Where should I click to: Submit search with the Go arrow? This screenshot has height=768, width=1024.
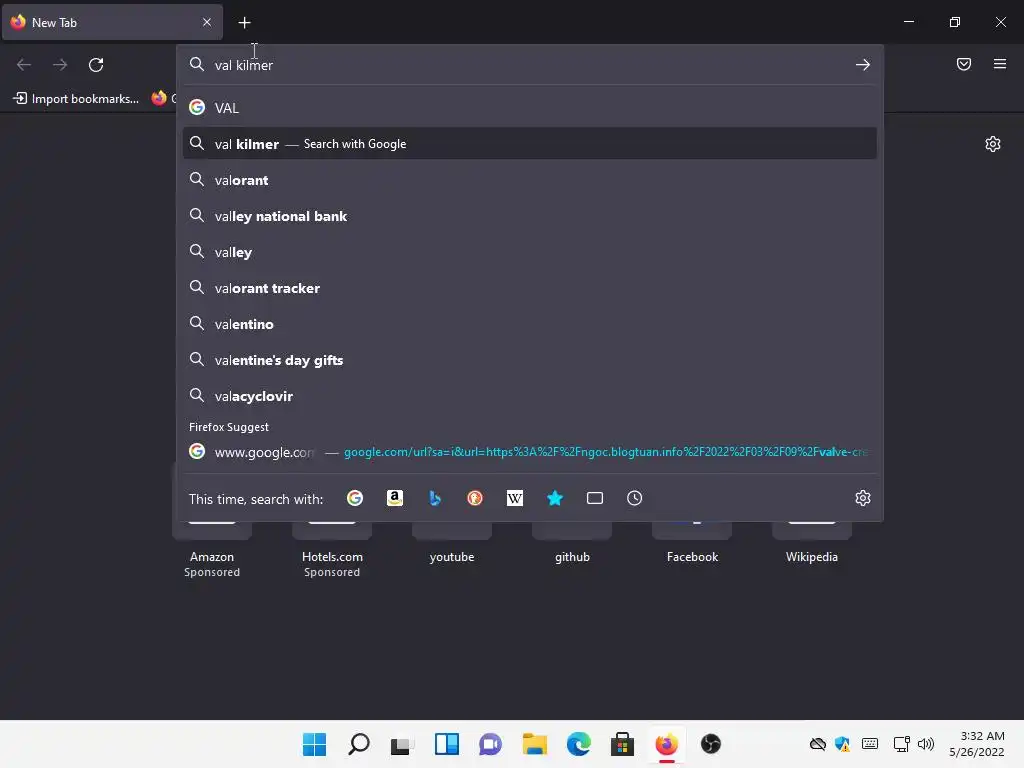point(863,65)
